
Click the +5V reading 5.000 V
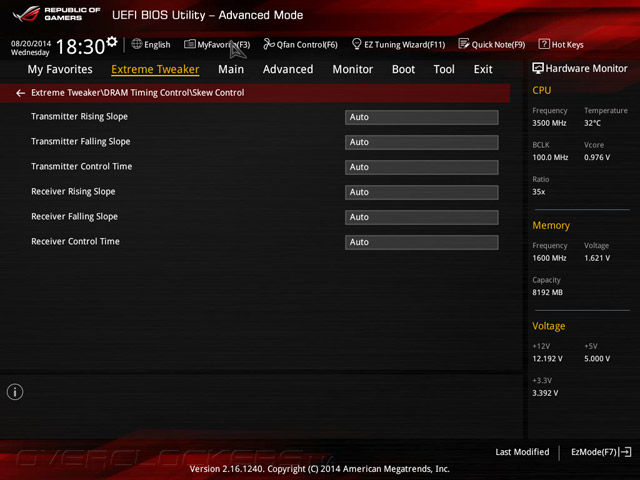point(597,359)
